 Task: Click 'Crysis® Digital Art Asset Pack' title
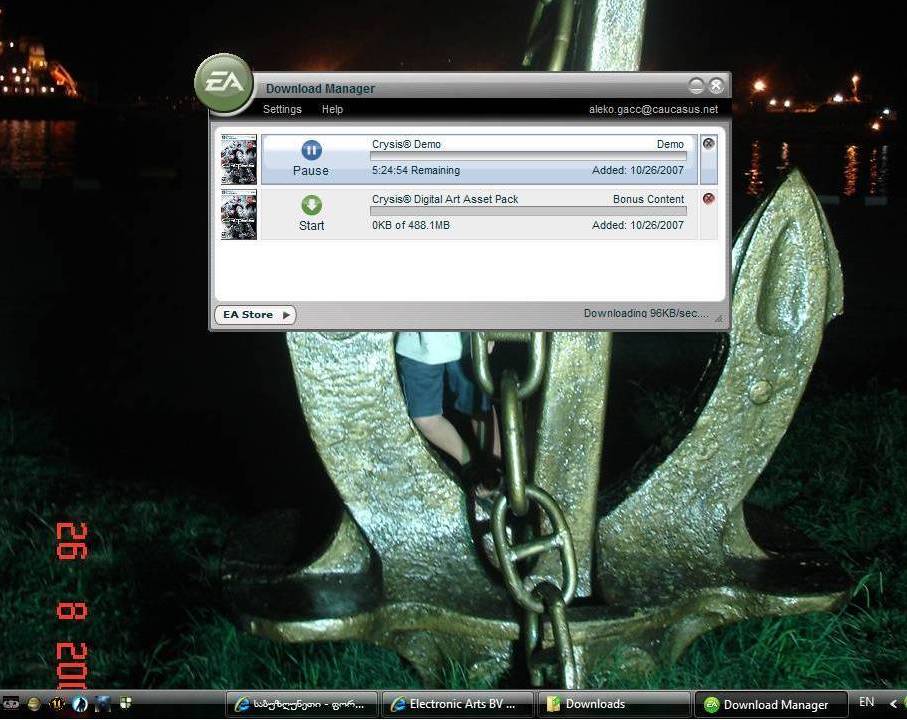click(445, 199)
